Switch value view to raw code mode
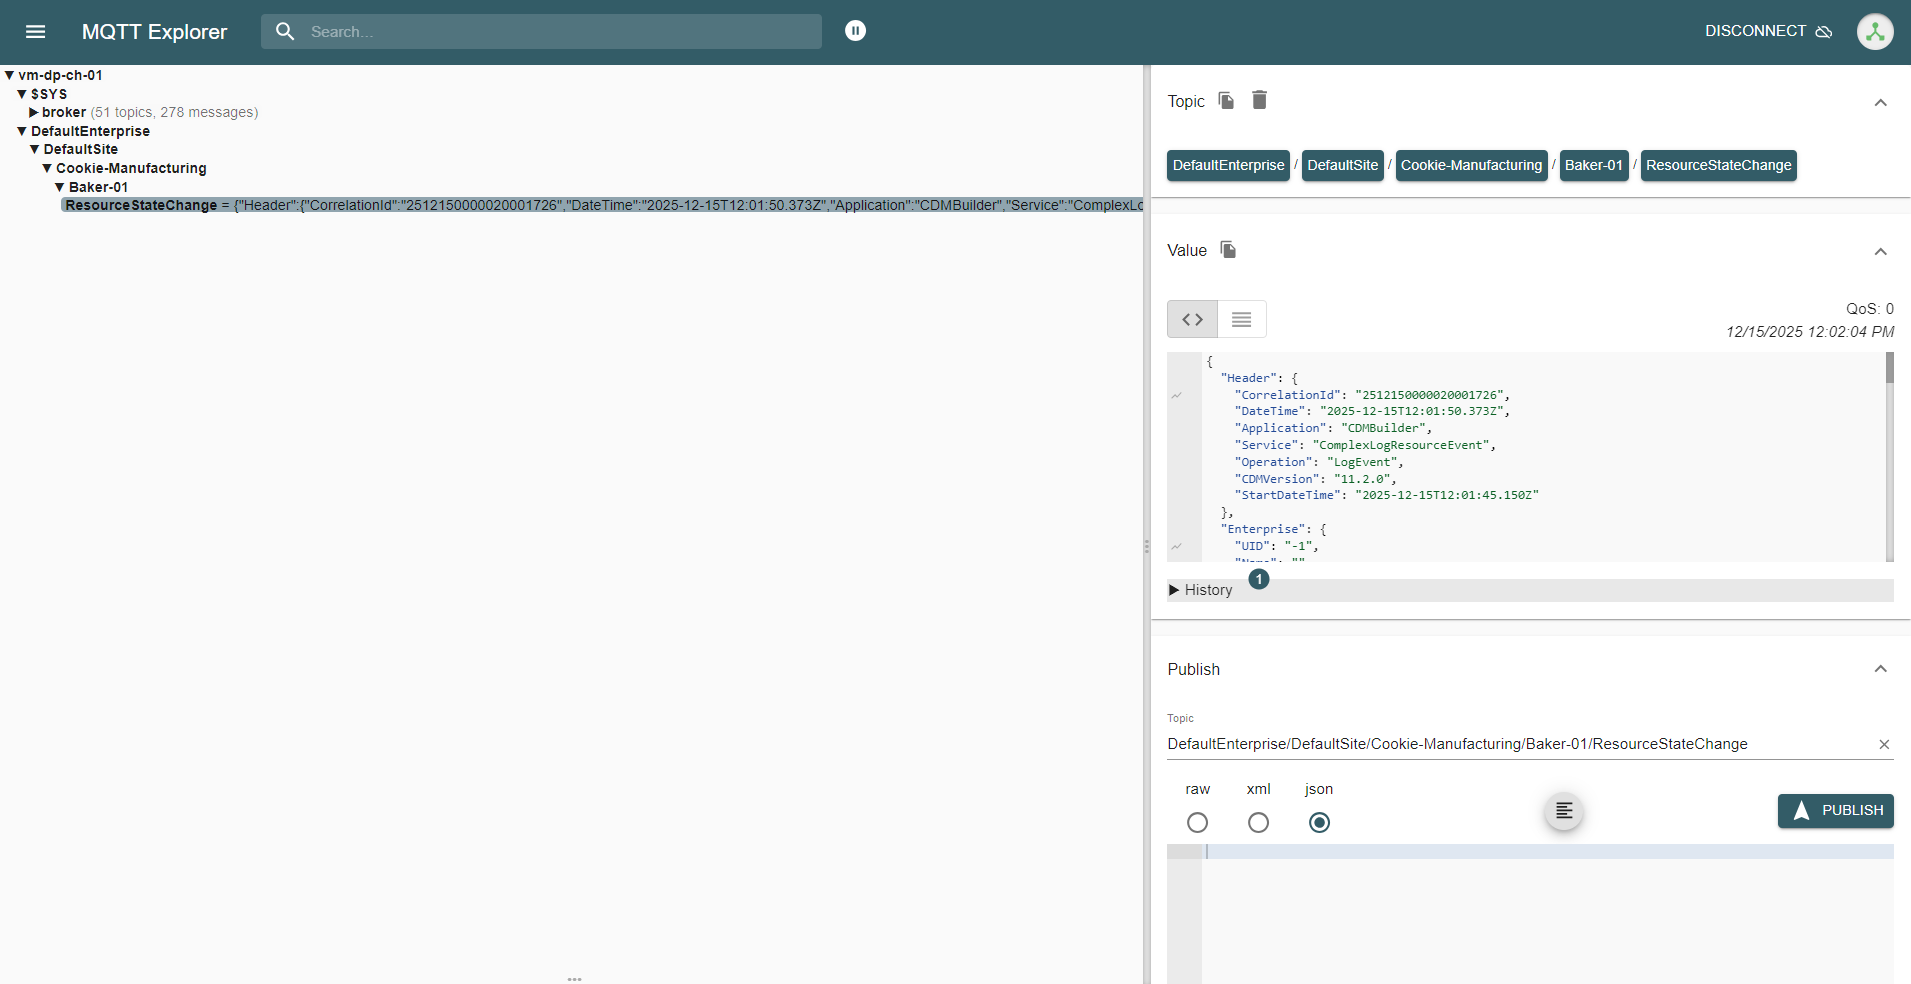1911x984 pixels. pyautogui.click(x=1192, y=319)
